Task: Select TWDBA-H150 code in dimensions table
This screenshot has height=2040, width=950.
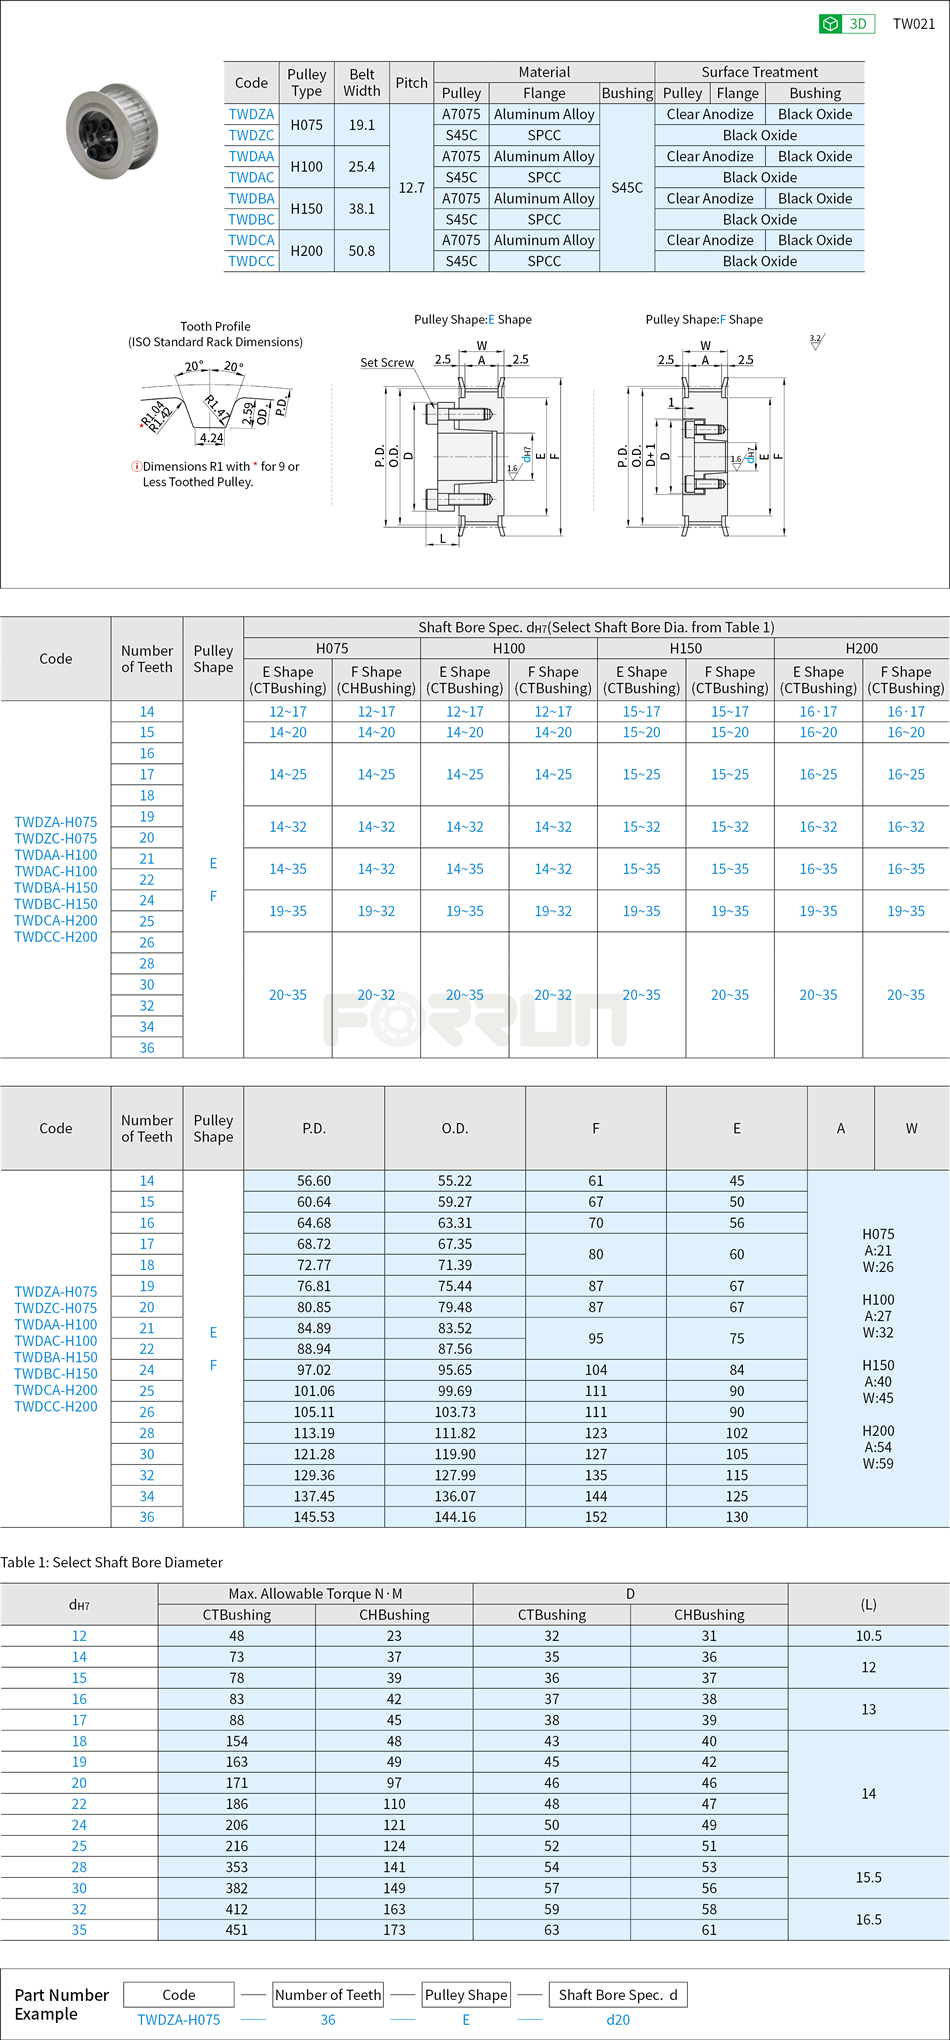Action: (x=56, y=1357)
